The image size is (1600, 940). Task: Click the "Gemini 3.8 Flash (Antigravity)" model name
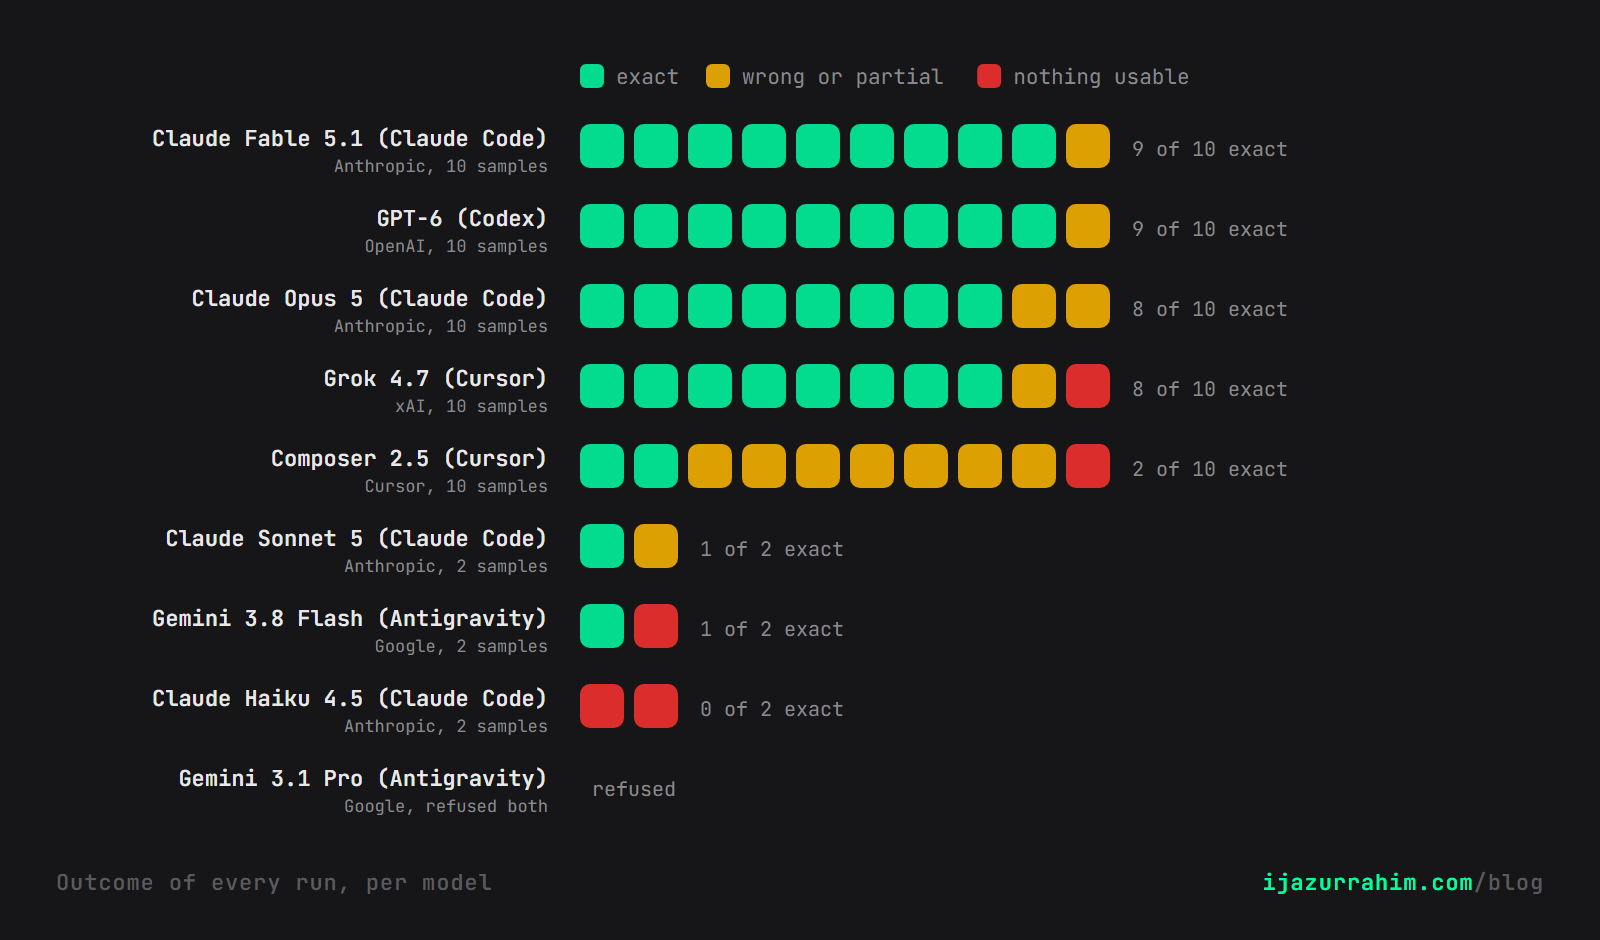[349, 618]
